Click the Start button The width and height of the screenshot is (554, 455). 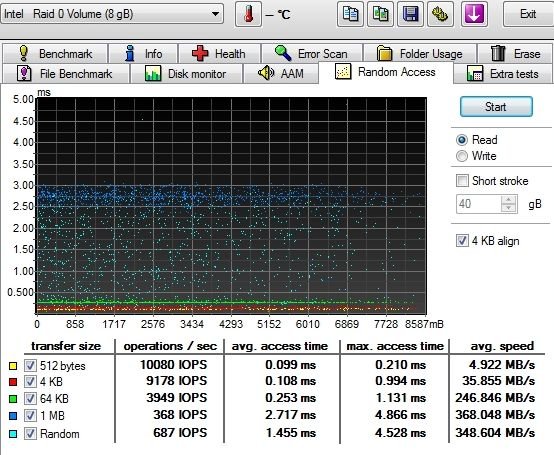496,107
